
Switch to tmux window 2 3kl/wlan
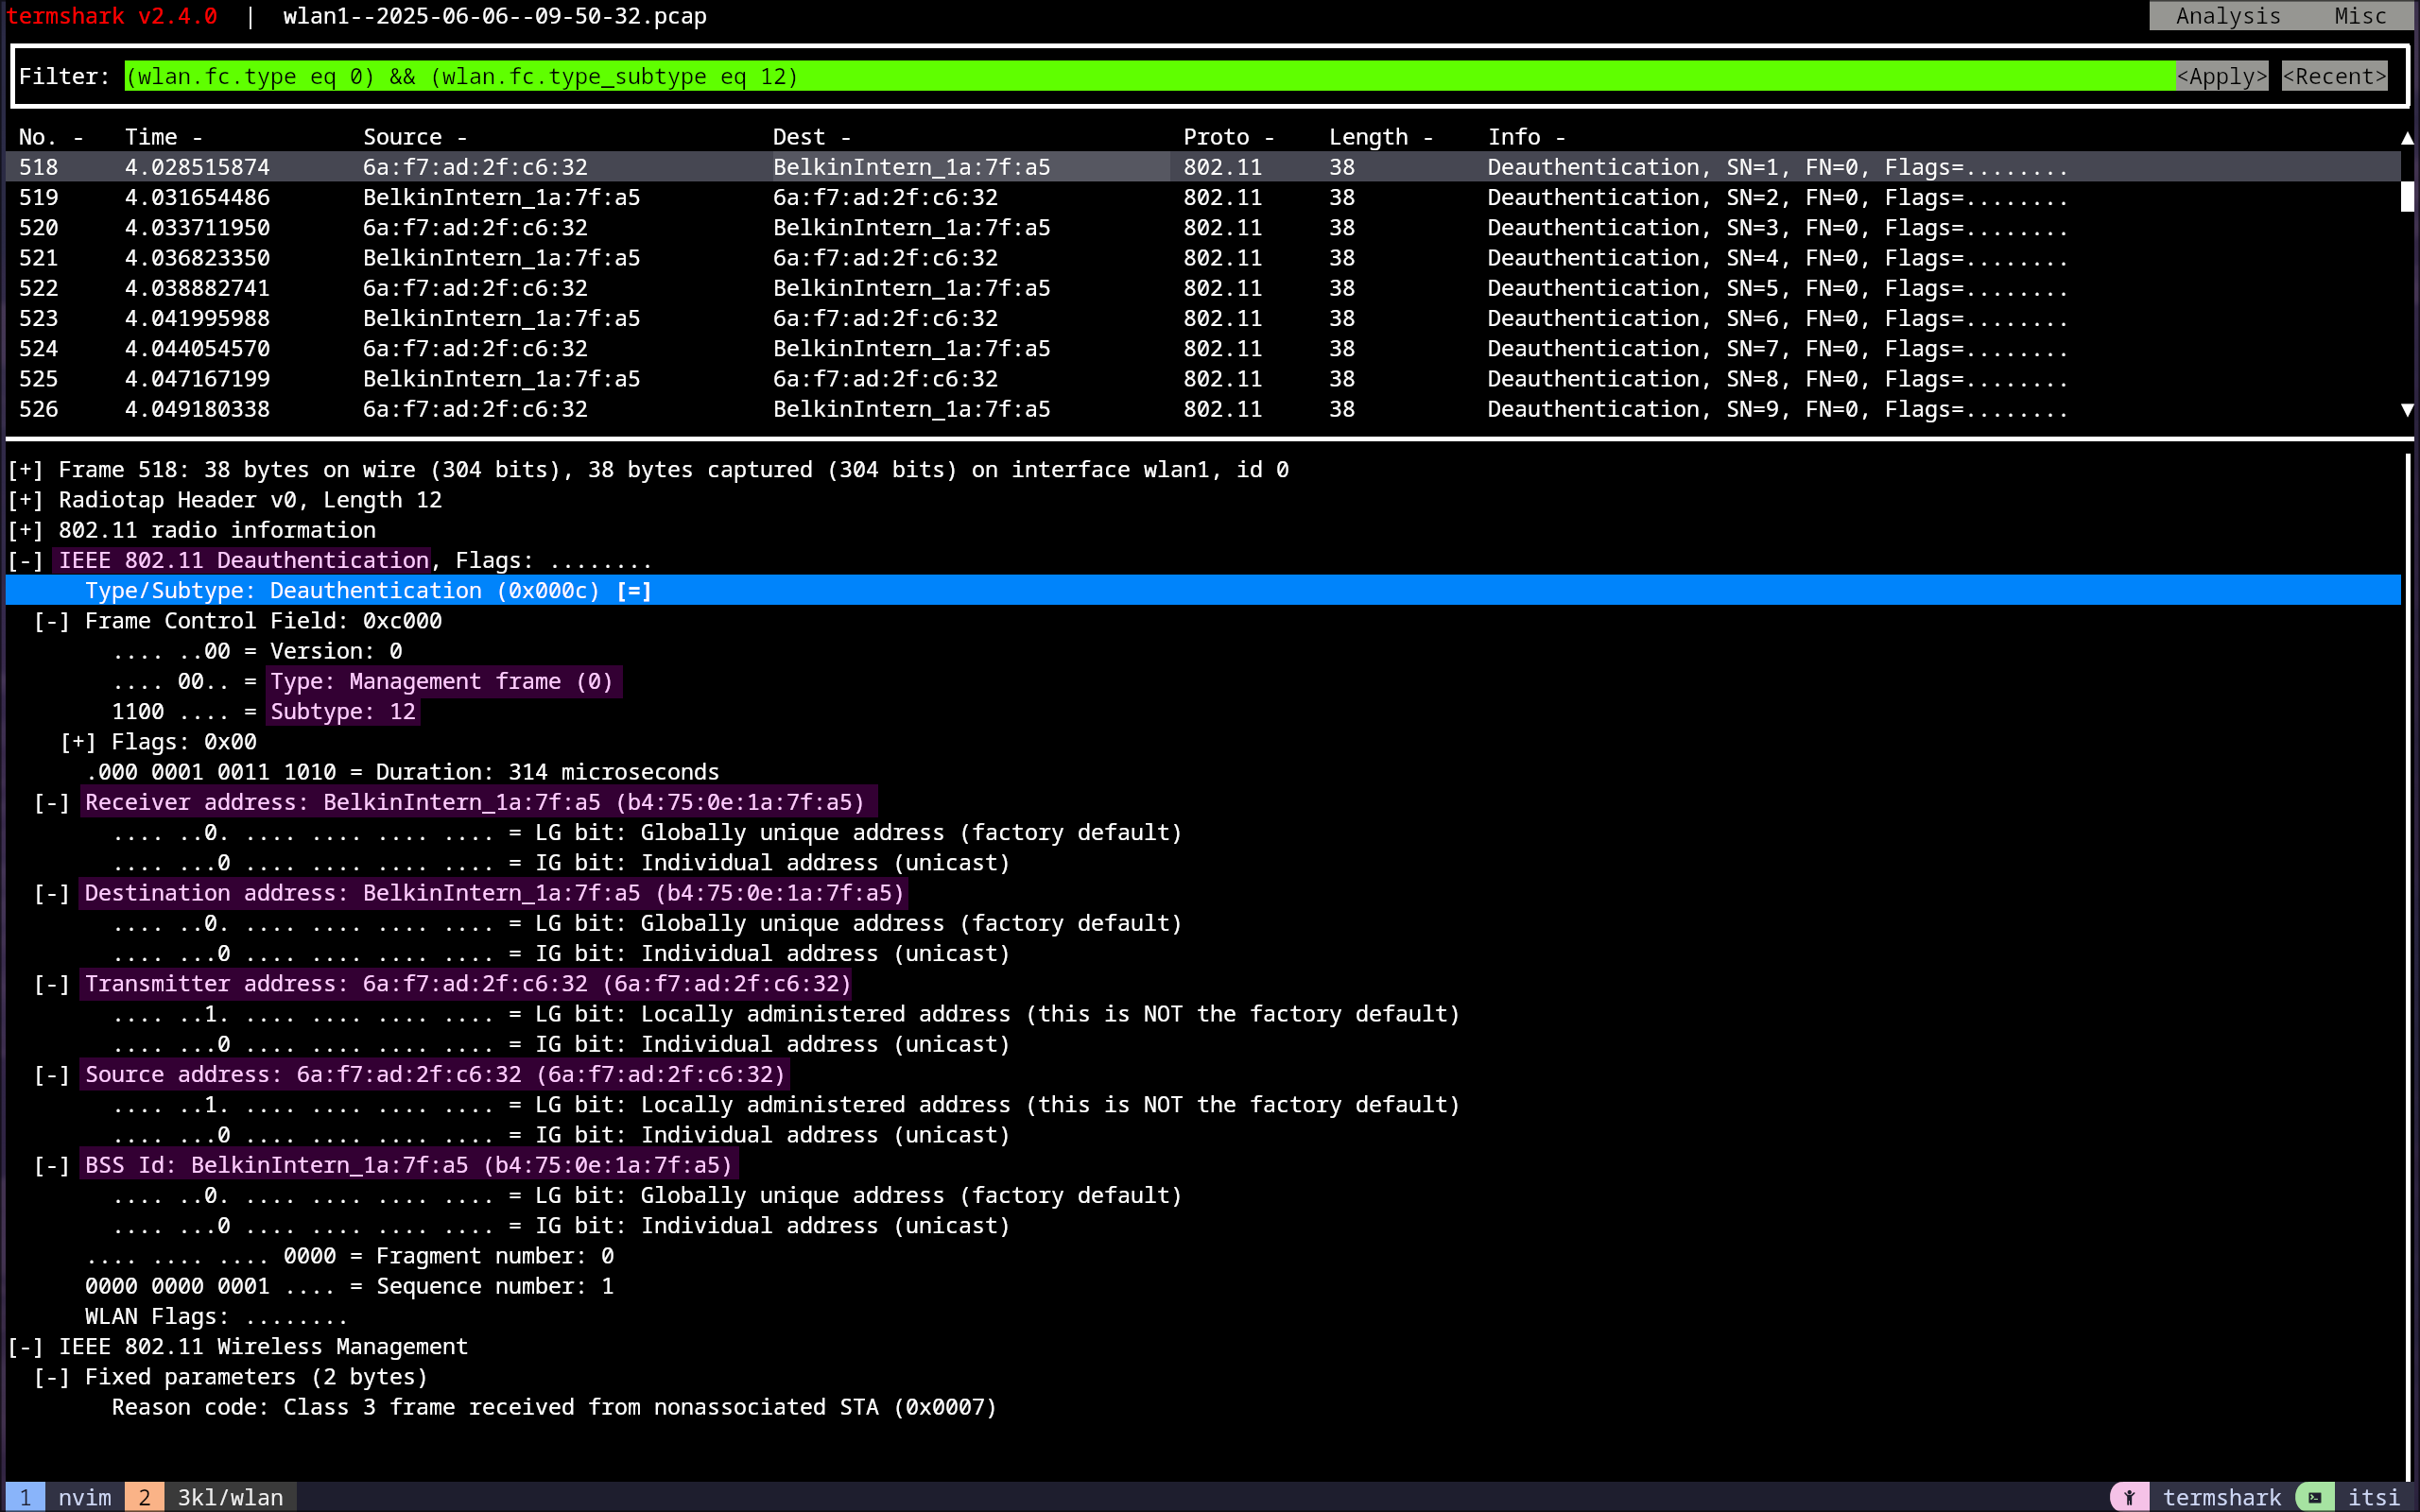(x=211, y=1497)
